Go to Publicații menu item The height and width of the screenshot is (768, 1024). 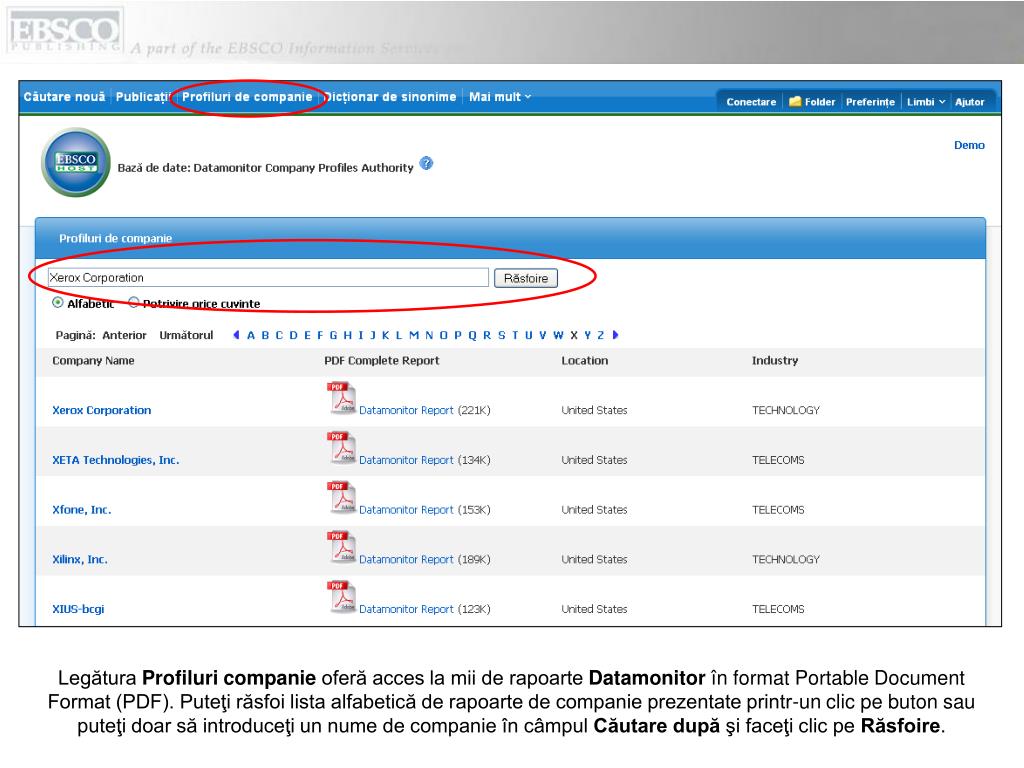coord(143,97)
